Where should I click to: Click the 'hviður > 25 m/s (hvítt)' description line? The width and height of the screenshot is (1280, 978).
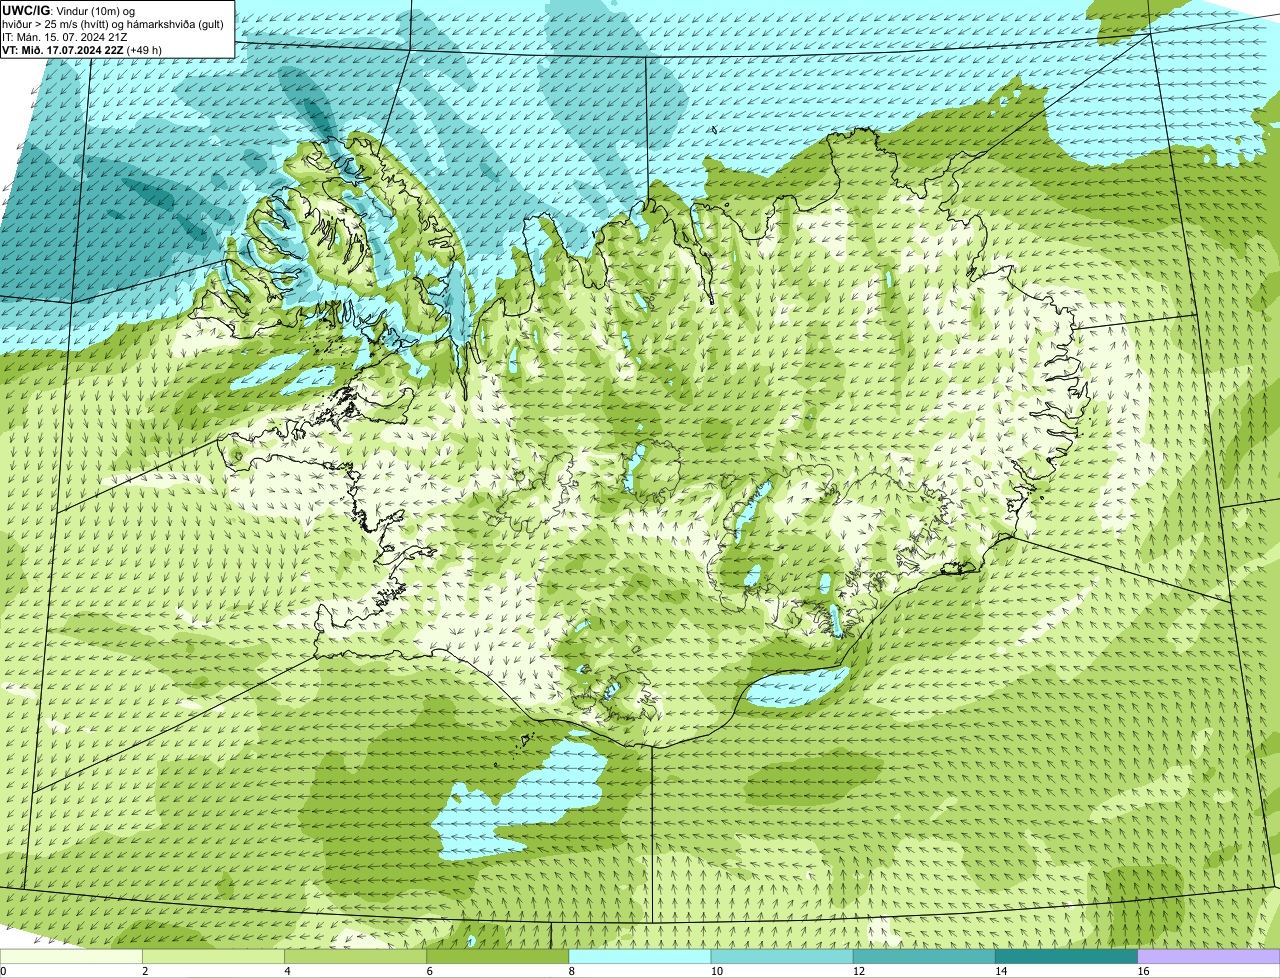pos(113,24)
